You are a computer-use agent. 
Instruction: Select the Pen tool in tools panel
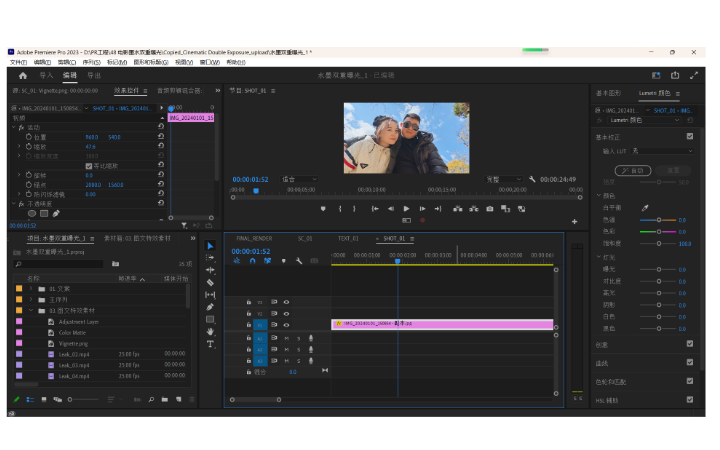(210, 307)
